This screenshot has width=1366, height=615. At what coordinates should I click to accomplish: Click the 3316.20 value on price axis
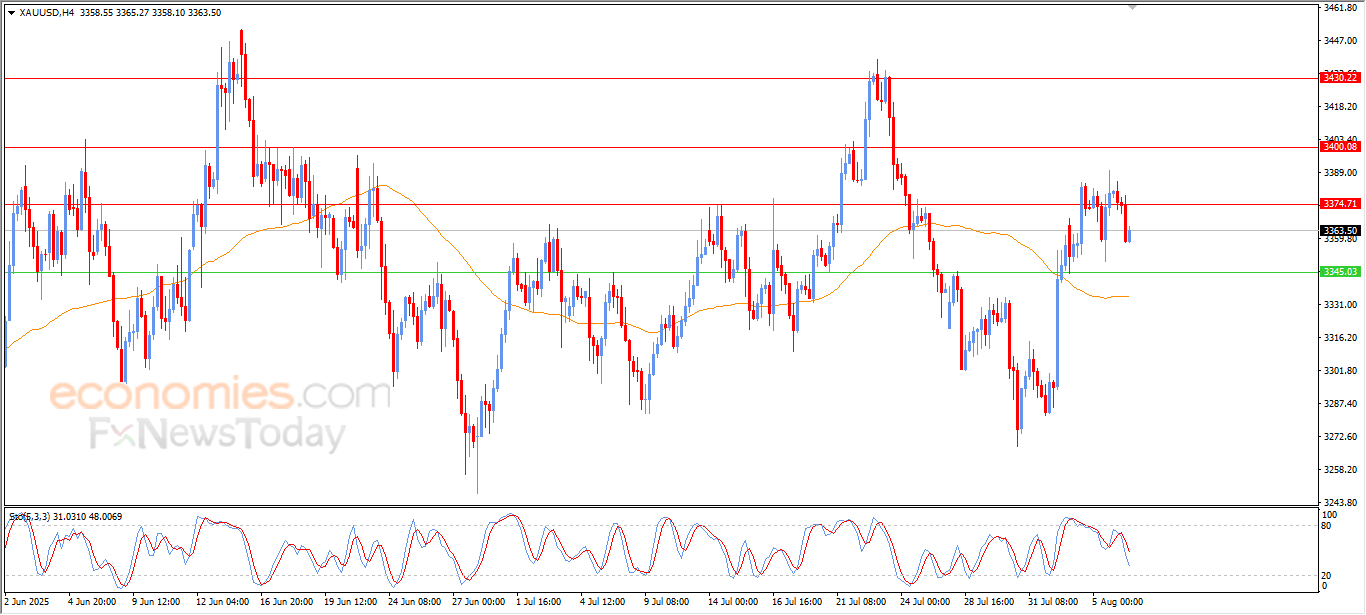(1340, 338)
